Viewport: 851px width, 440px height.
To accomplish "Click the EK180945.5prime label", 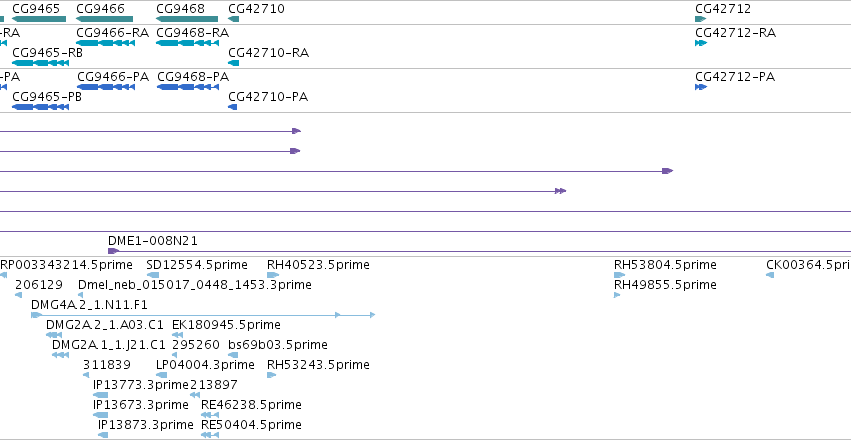I will click(x=226, y=324).
